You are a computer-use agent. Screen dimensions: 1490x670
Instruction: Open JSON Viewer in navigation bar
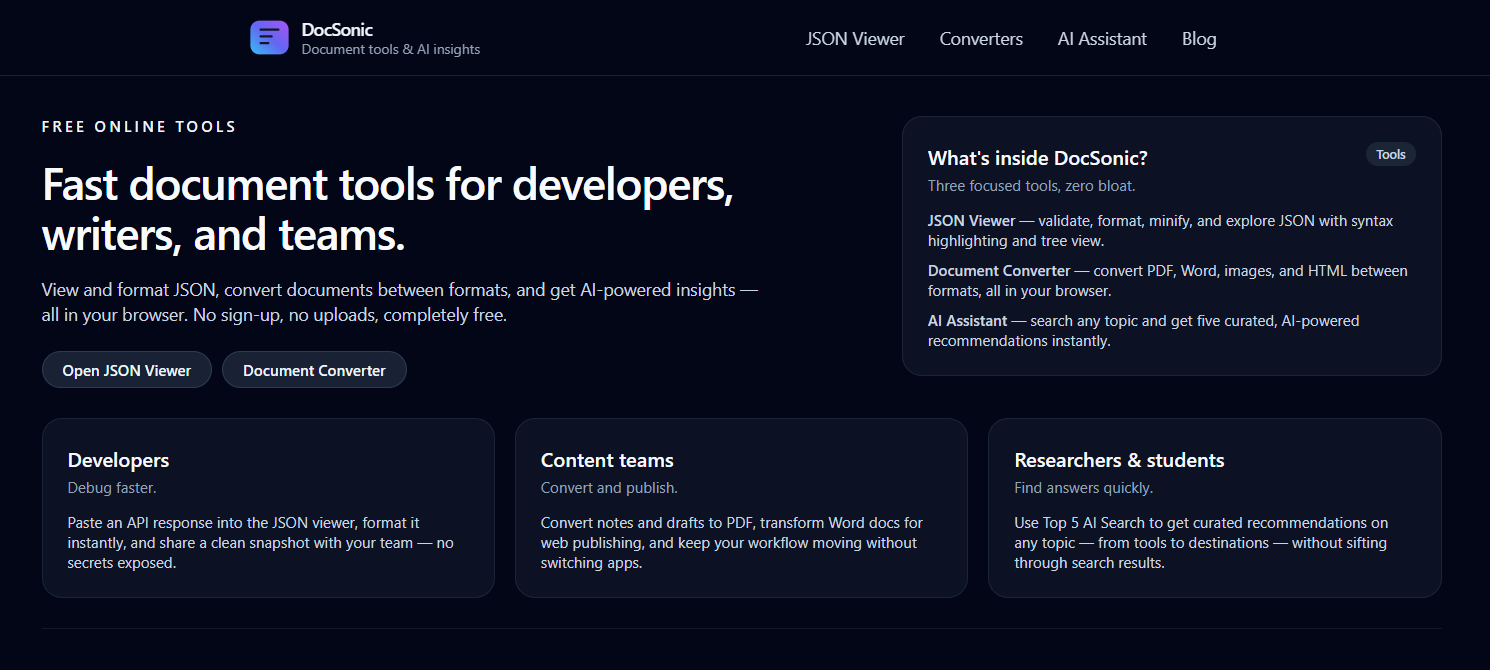(855, 39)
